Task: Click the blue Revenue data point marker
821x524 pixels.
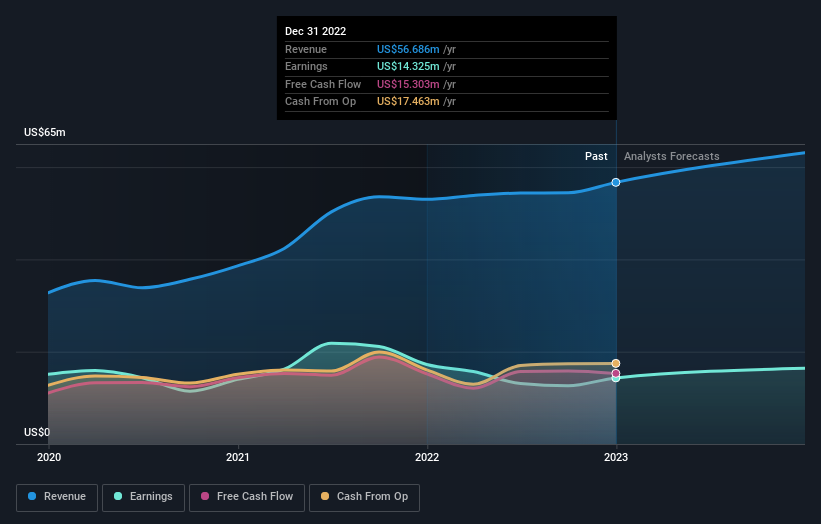Action: [x=616, y=182]
